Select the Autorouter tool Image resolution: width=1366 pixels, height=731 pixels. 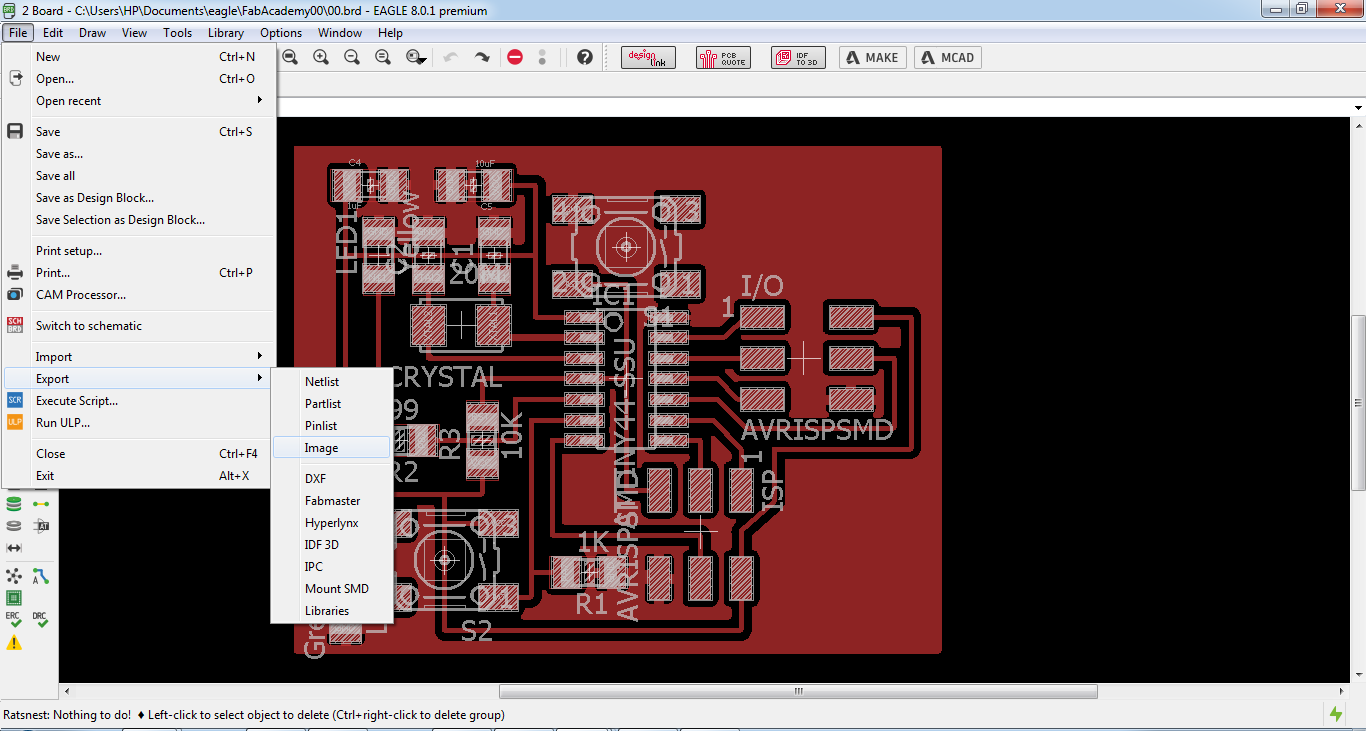point(41,576)
